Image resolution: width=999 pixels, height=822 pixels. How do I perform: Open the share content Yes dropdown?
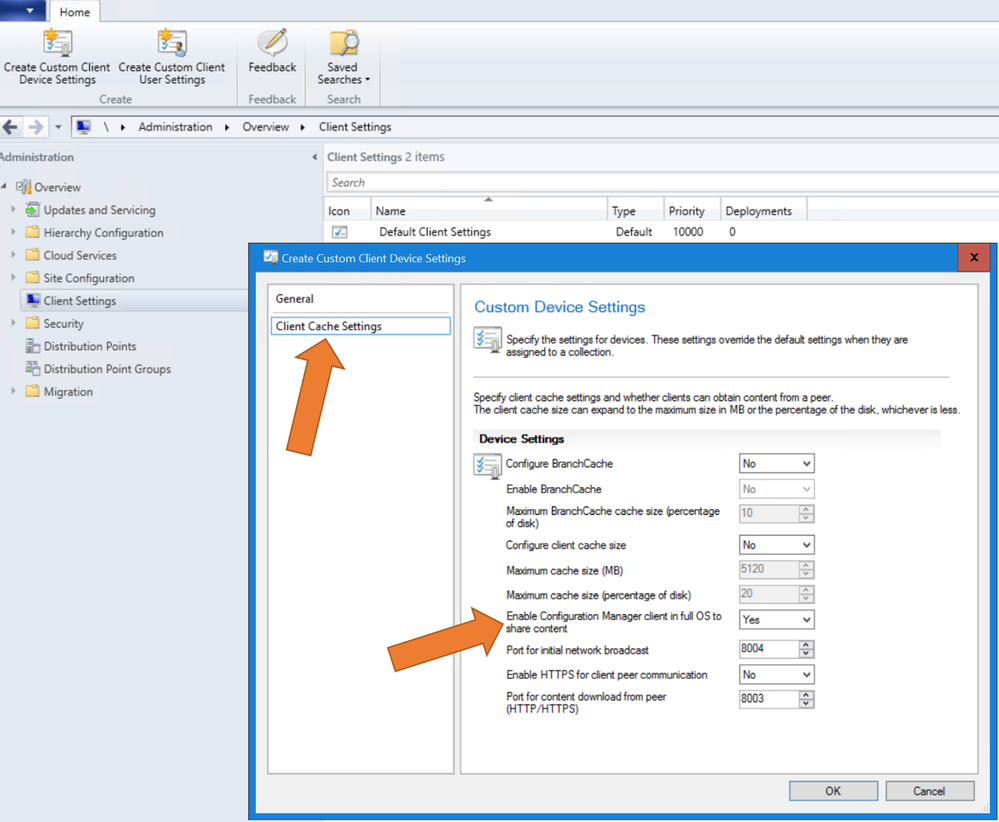777,619
